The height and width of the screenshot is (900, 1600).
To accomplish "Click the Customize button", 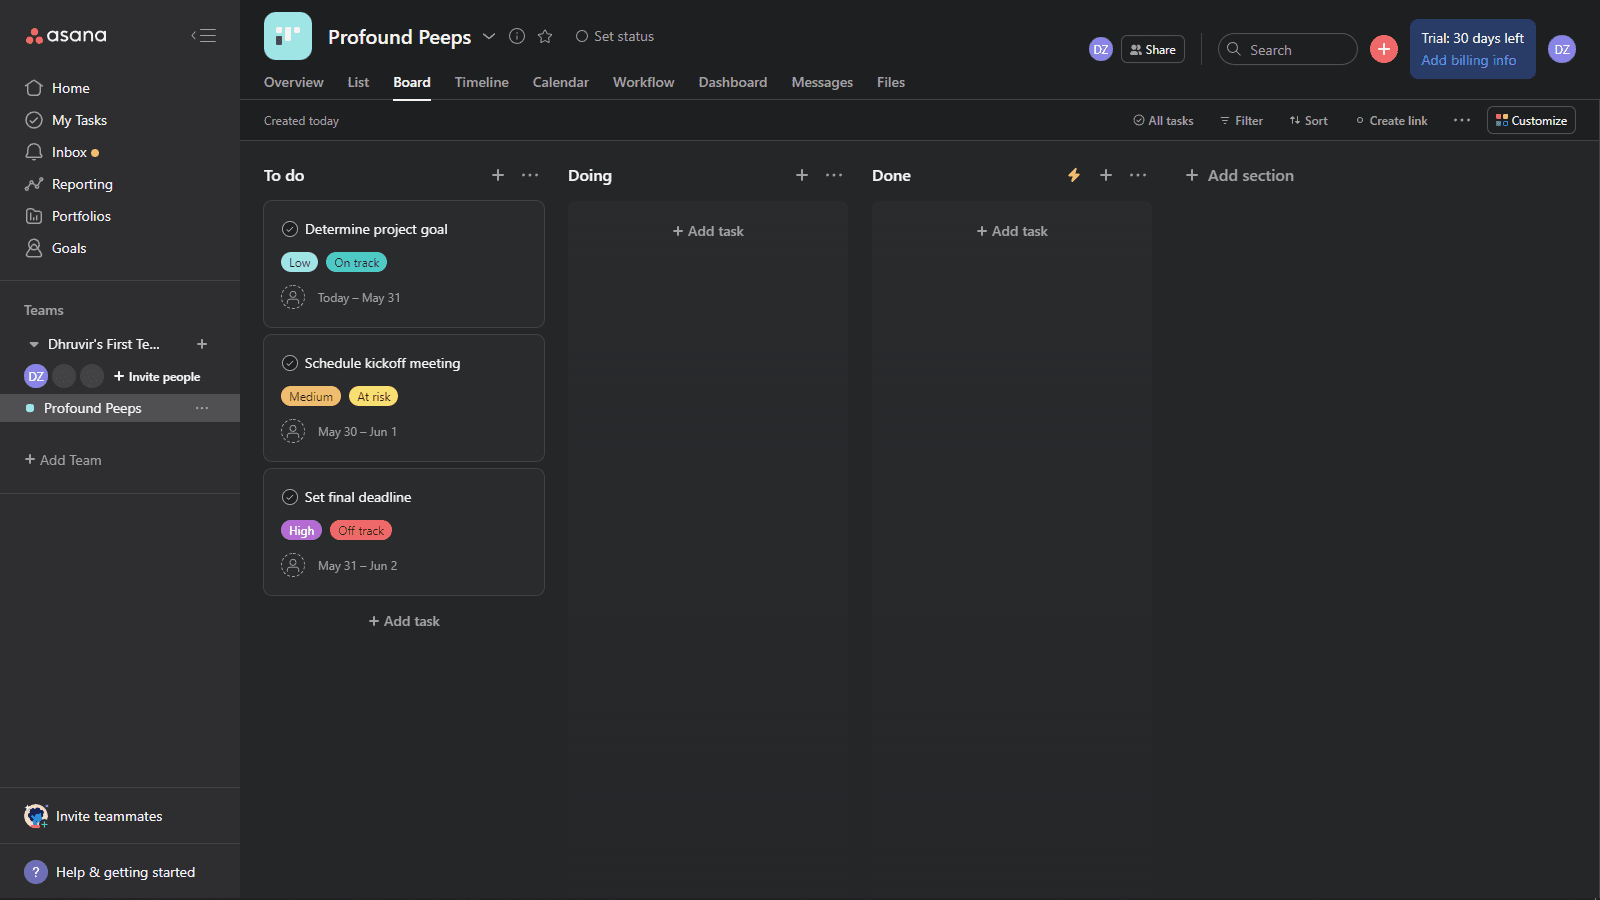I will [x=1531, y=120].
